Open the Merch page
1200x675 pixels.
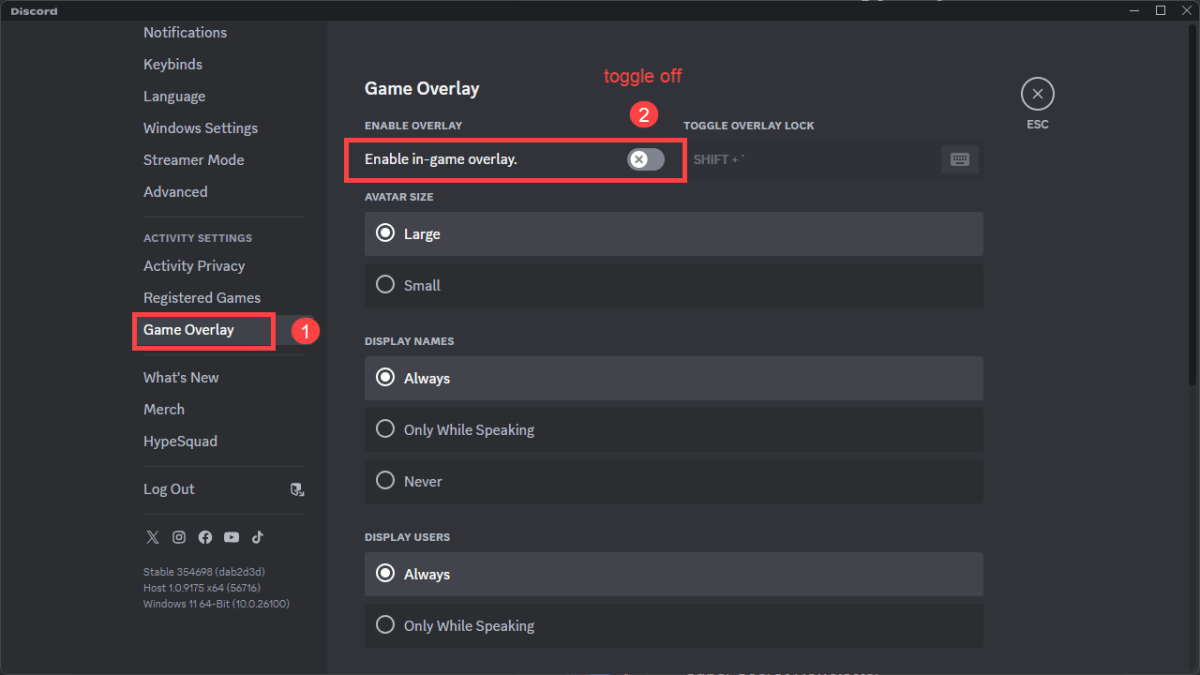pyautogui.click(x=164, y=409)
